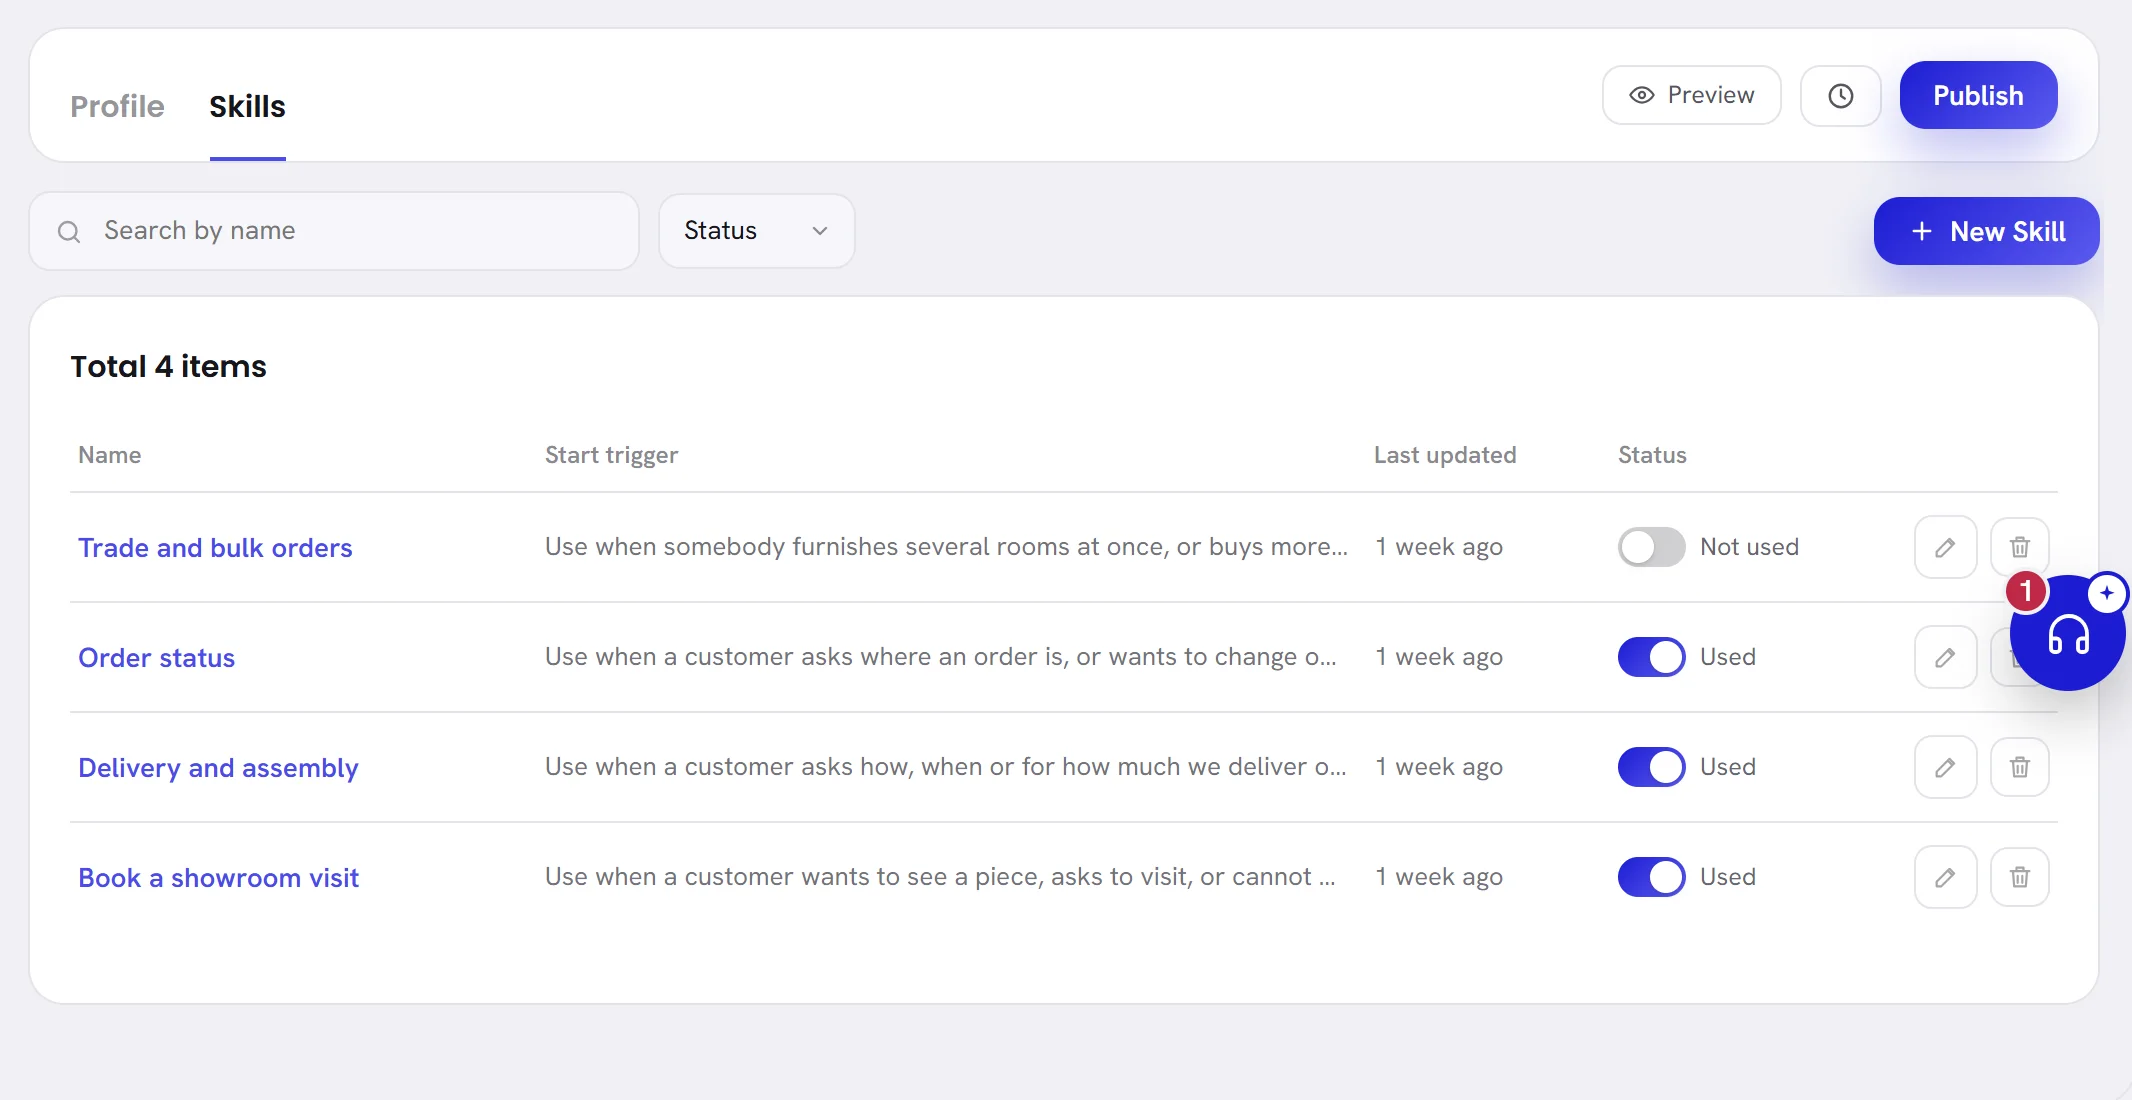Click Order status start trigger description
The width and height of the screenshot is (2132, 1100).
(x=940, y=657)
